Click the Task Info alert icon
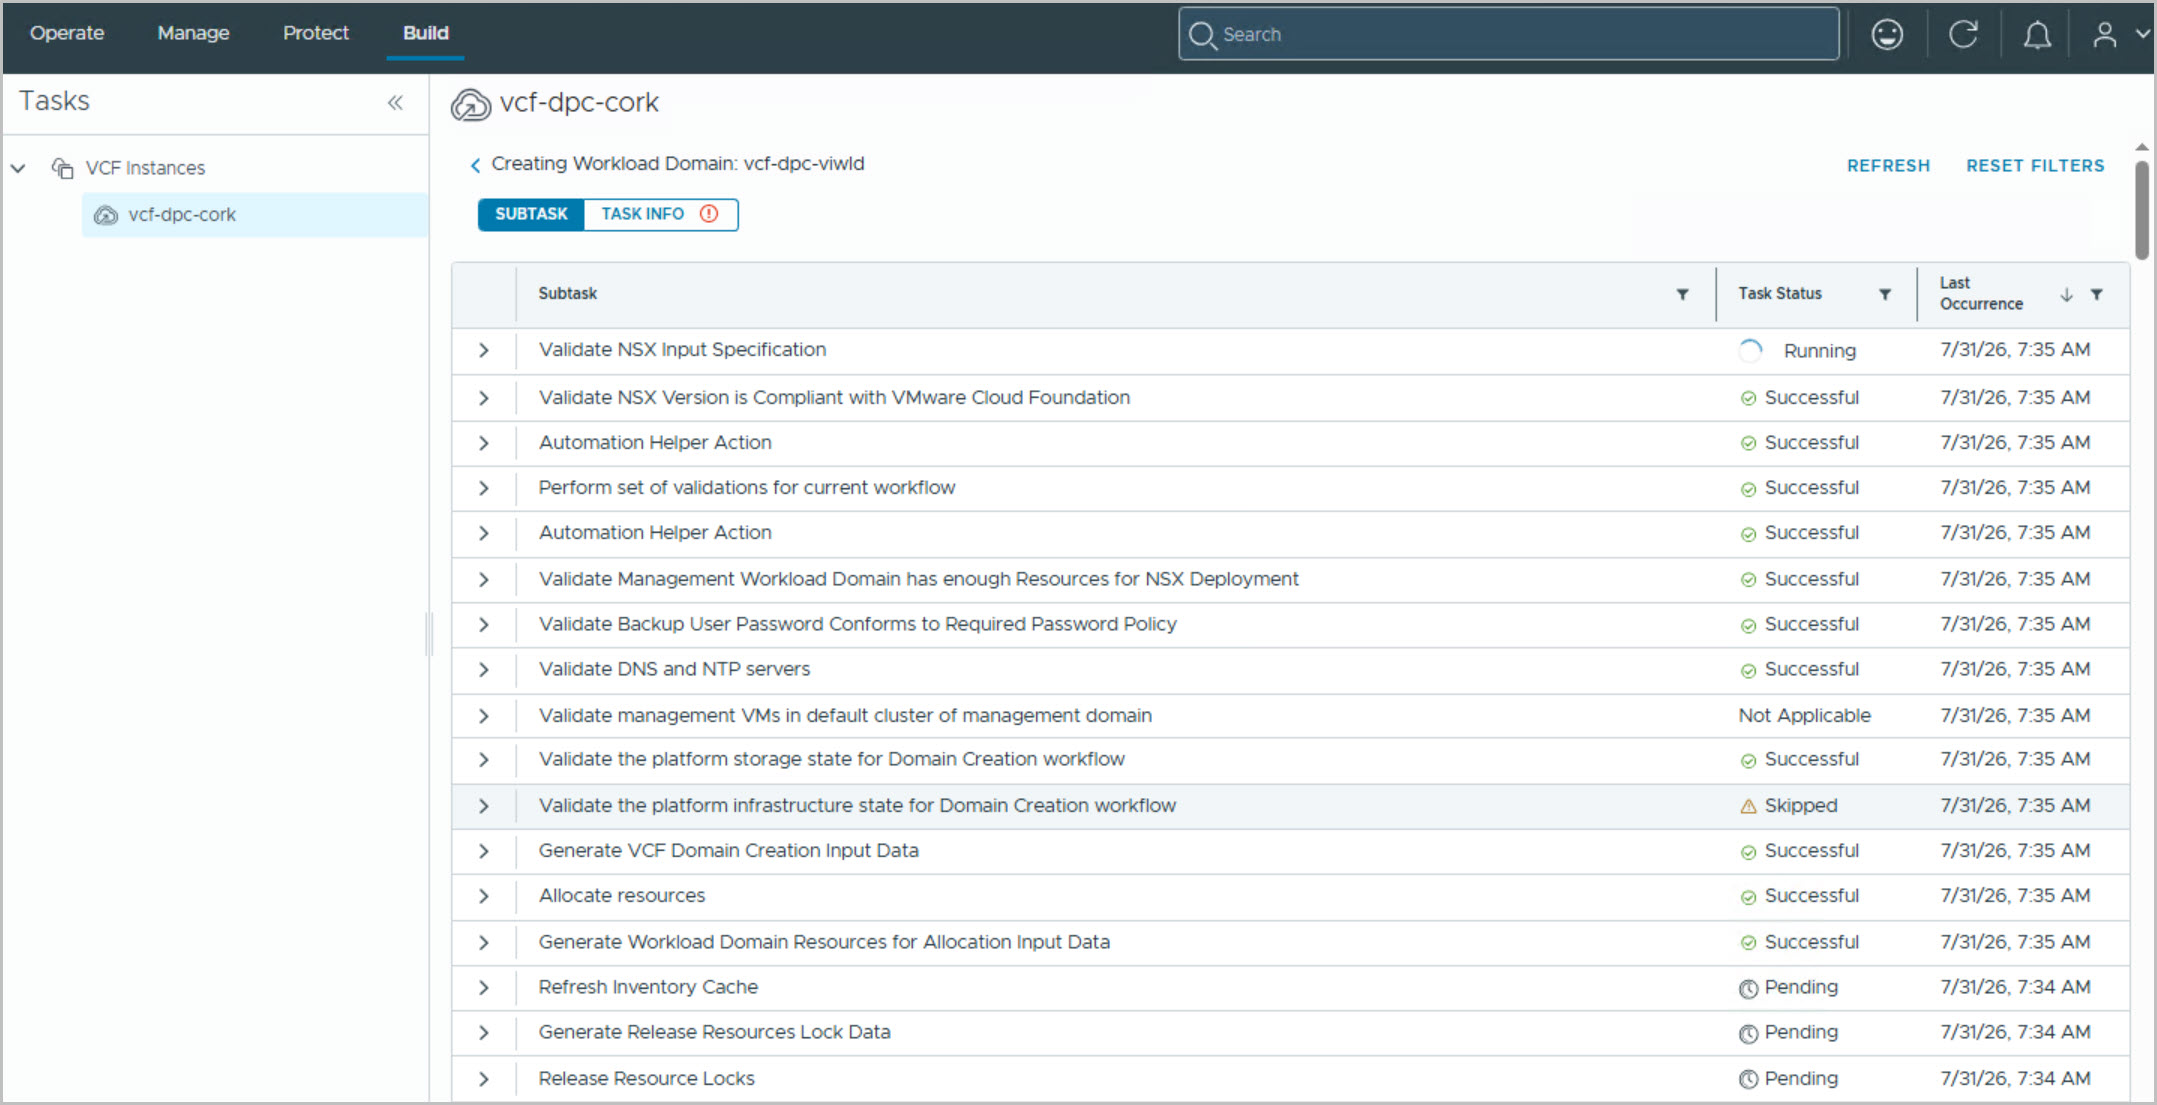 tap(709, 214)
